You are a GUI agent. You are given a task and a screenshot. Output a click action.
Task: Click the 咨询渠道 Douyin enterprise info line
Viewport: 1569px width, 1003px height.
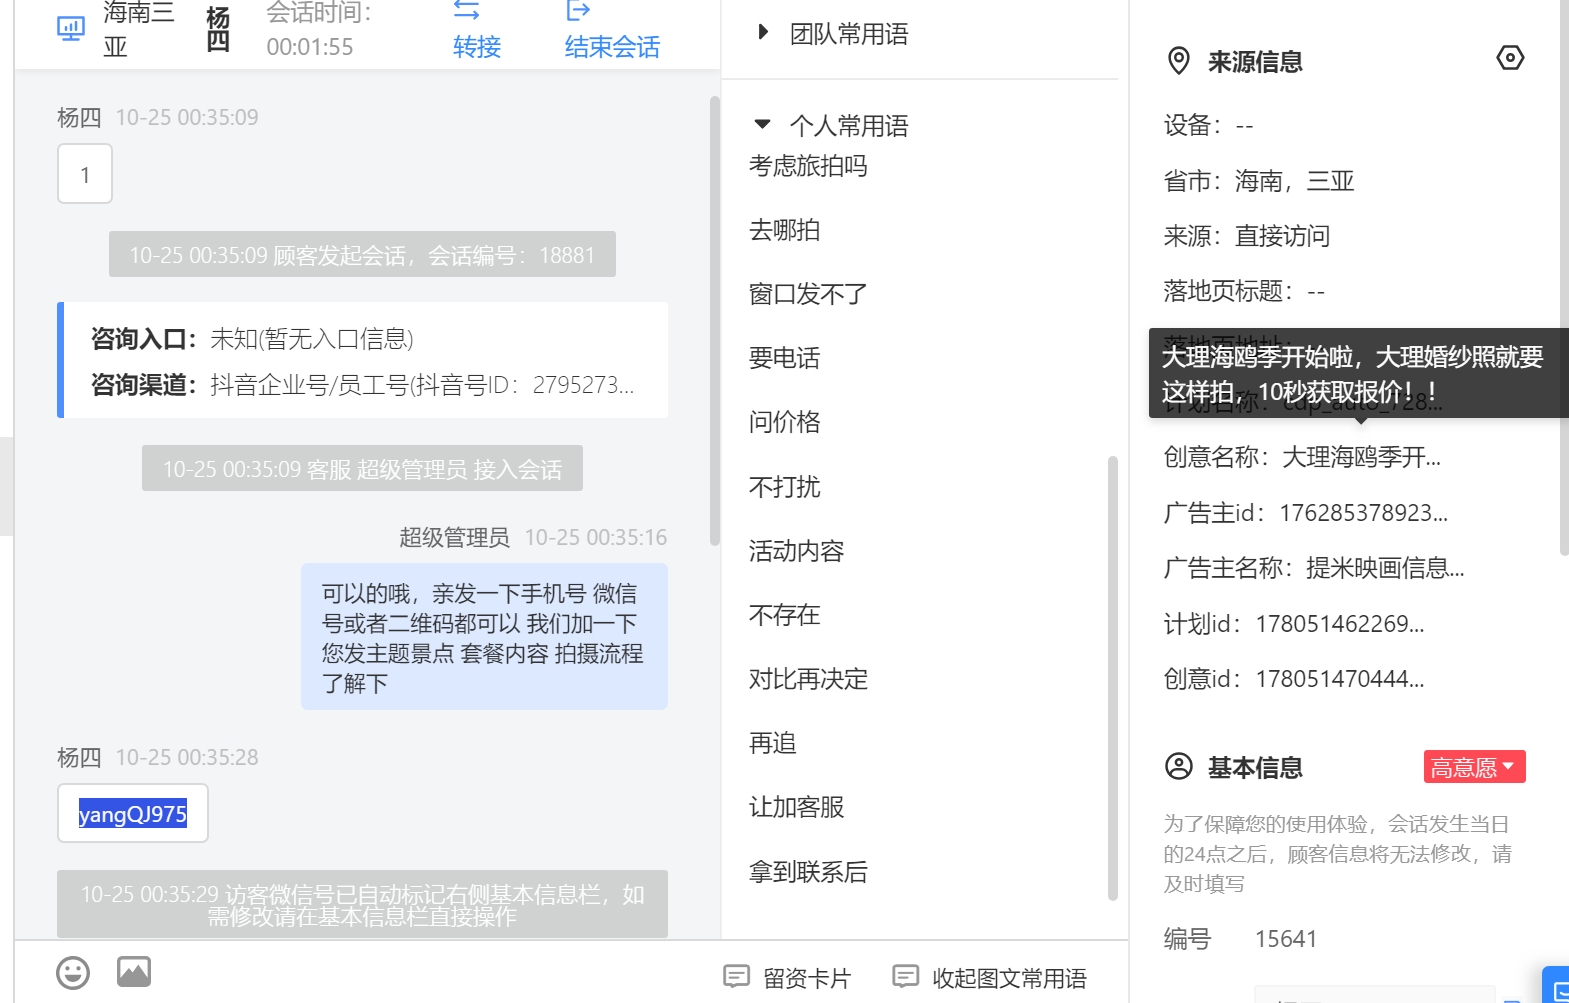[362, 385]
